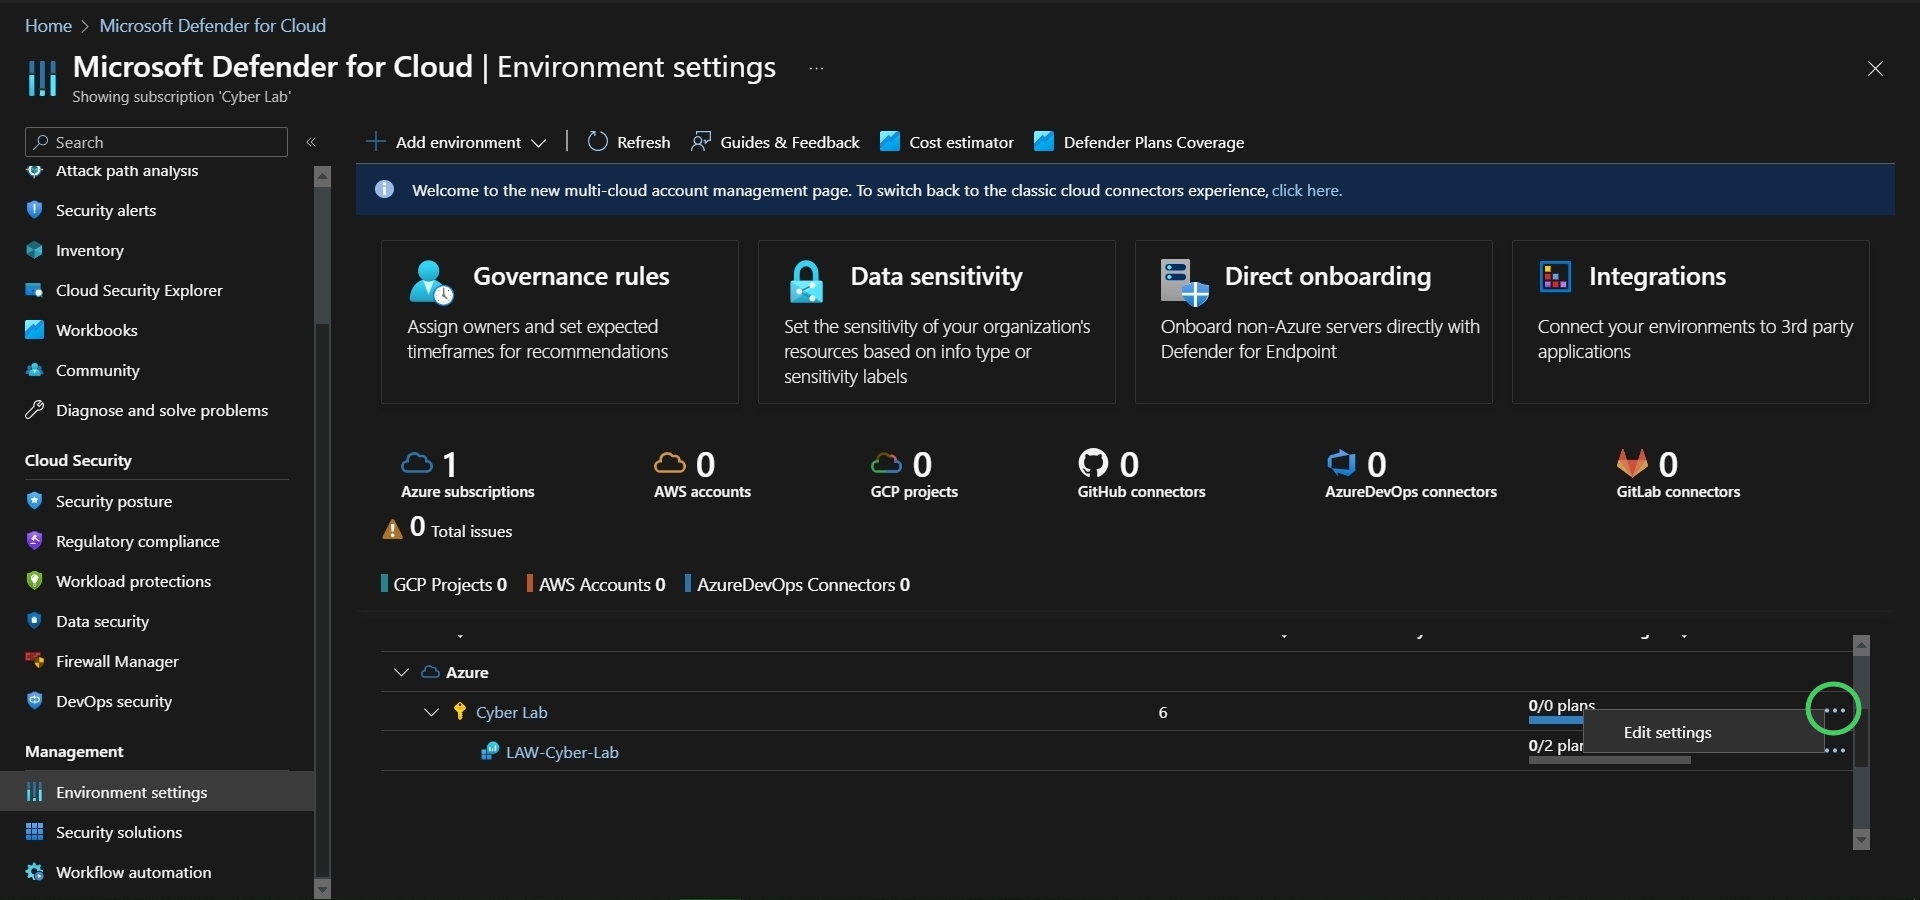This screenshot has height=900, width=1920.
Task: Click the Data security icon
Action: pos(35,621)
